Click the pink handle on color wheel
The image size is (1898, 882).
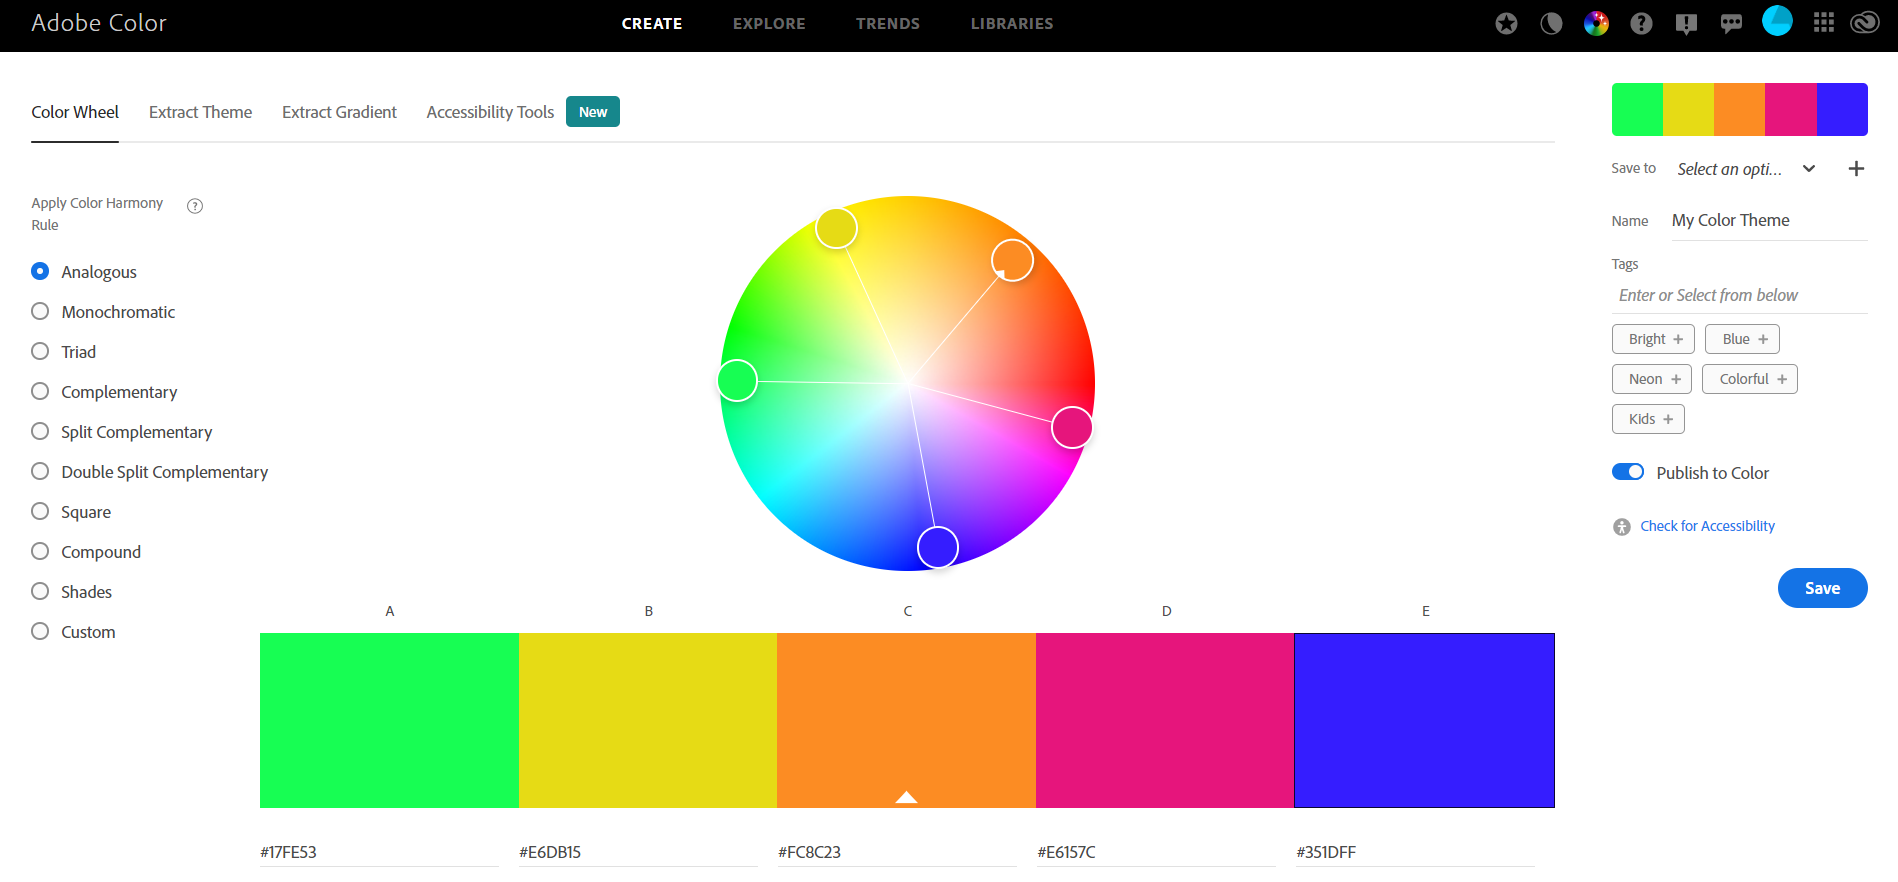(x=1071, y=428)
